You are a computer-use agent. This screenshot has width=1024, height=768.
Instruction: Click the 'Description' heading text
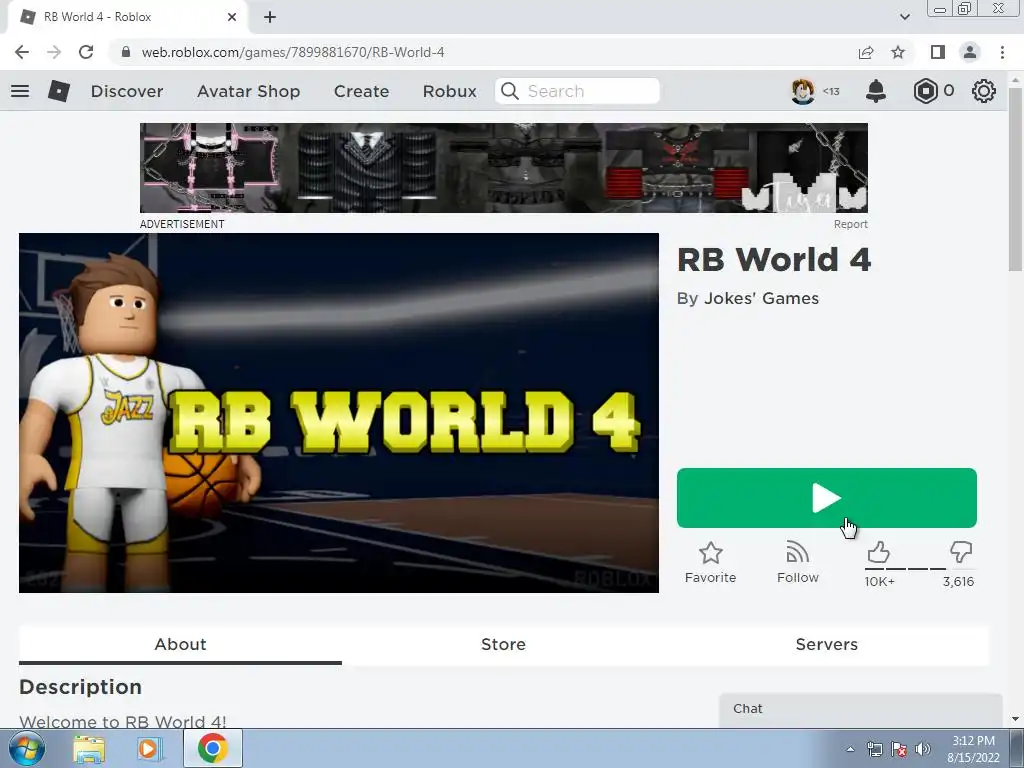80,687
